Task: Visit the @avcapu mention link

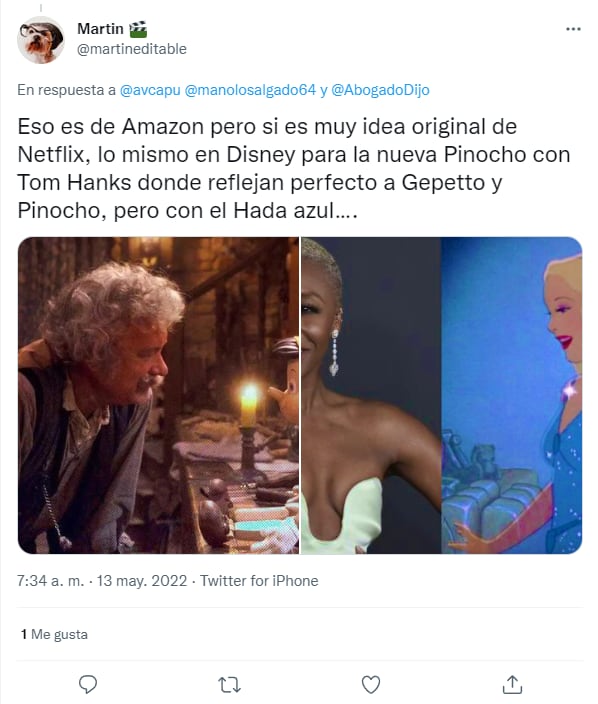Action: 150,90
